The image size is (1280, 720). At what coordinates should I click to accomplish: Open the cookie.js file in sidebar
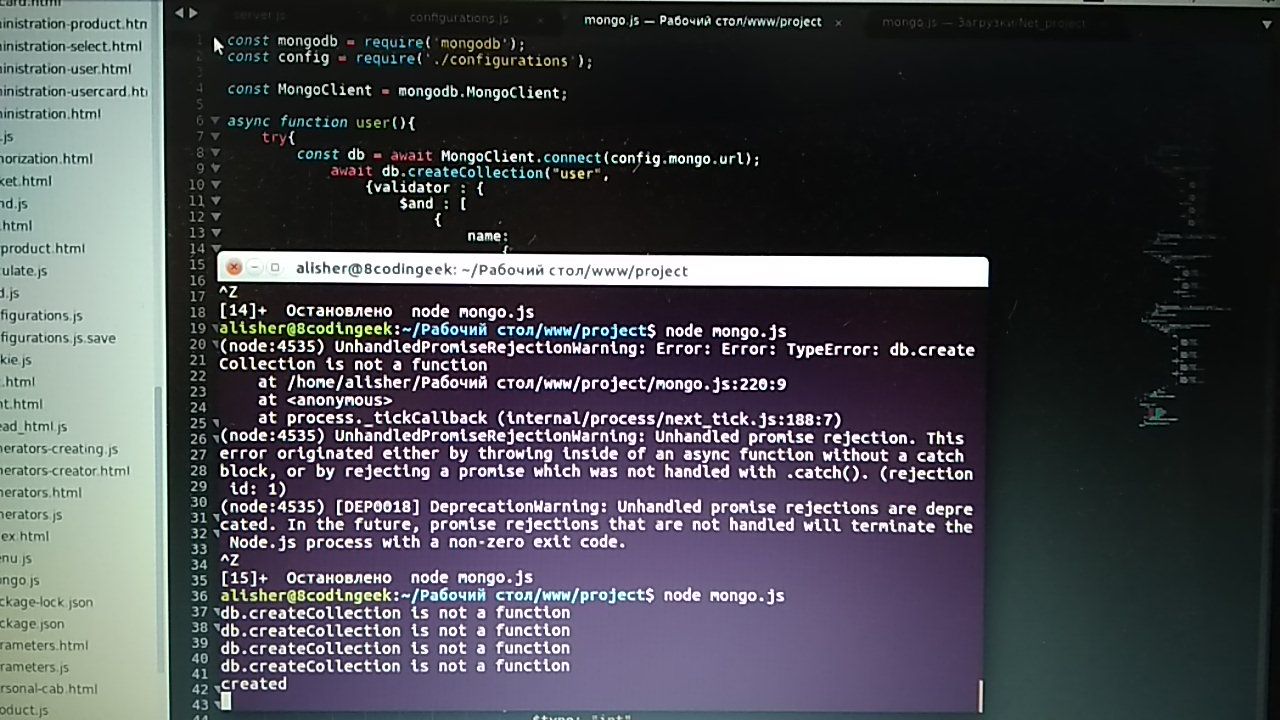pos(17,360)
